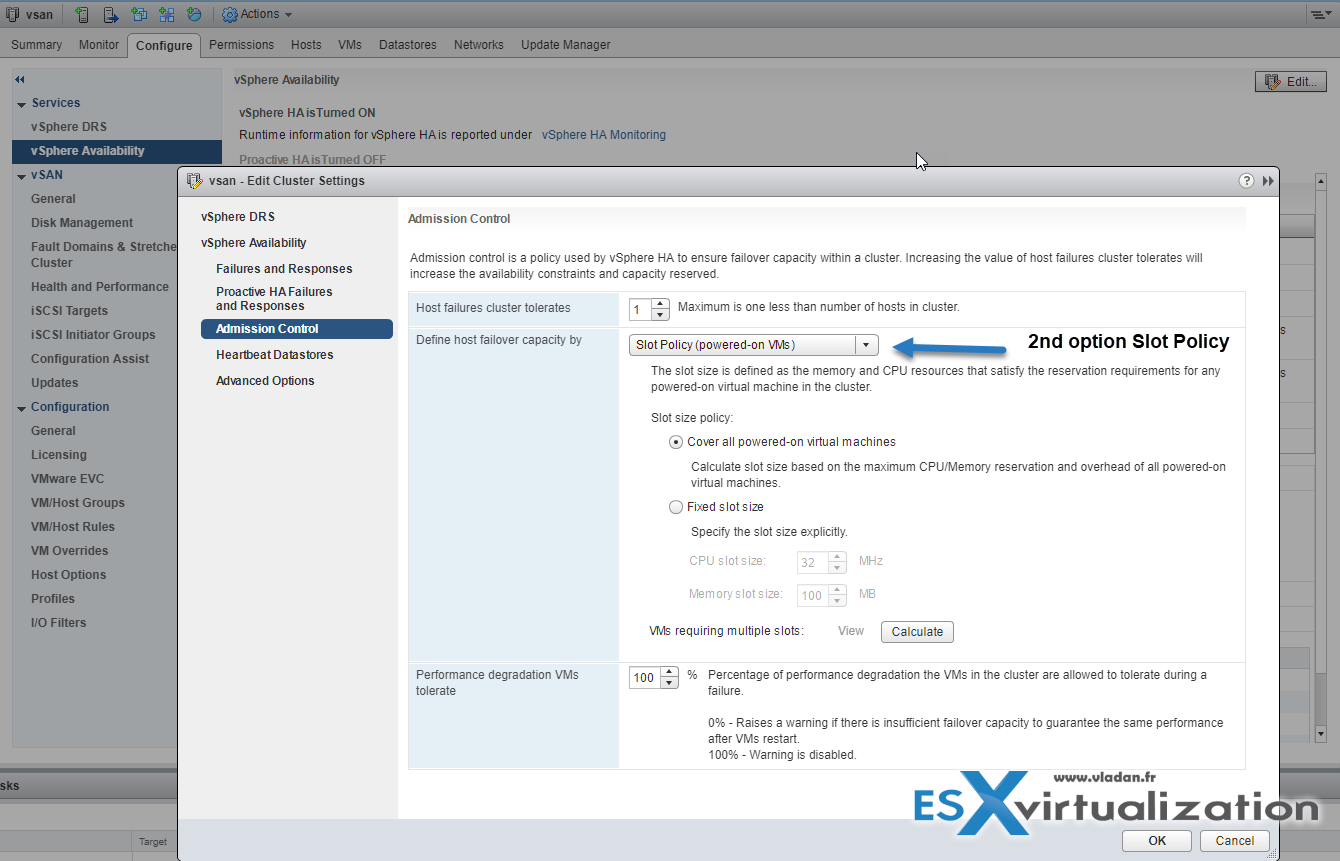Image resolution: width=1340 pixels, height=861 pixels.
Task: Open Heartbeat Datastores settings
Action: [x=275, y=355]
